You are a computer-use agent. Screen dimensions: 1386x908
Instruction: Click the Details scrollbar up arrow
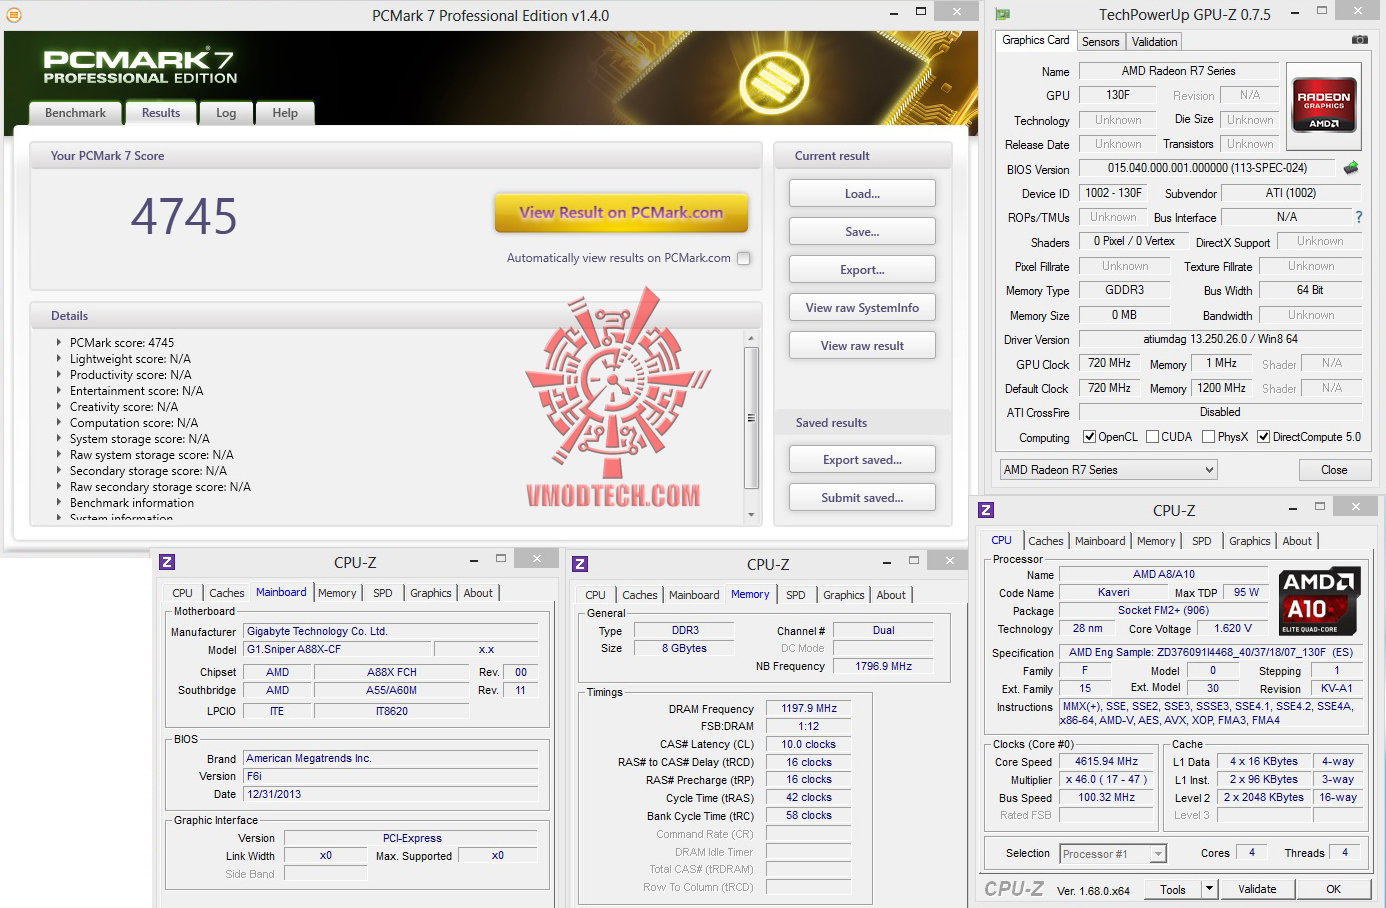click(x=752, y=338)
